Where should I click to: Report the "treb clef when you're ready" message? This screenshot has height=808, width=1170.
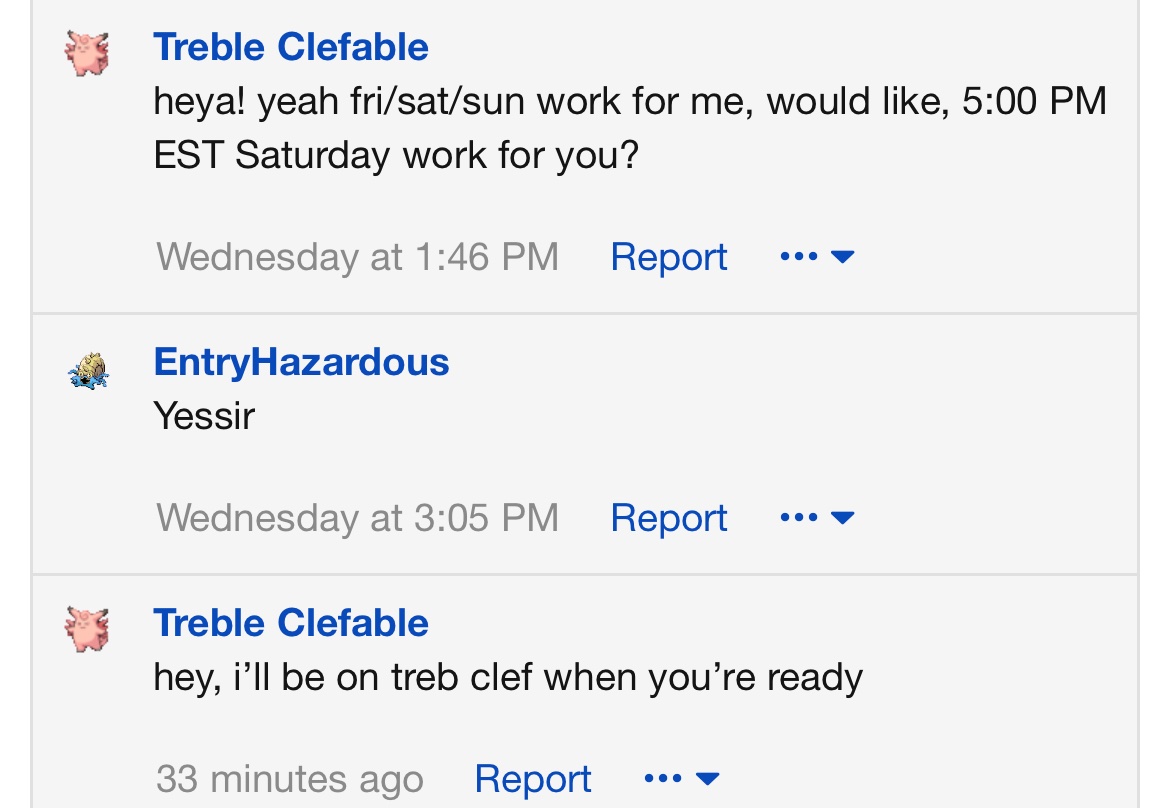(533, 779)
